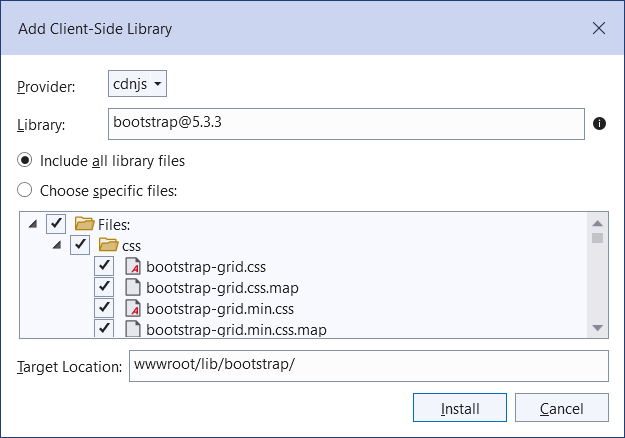Click the Cancel button
This screenshot has height=438, width=625.
tap(561, 408)
